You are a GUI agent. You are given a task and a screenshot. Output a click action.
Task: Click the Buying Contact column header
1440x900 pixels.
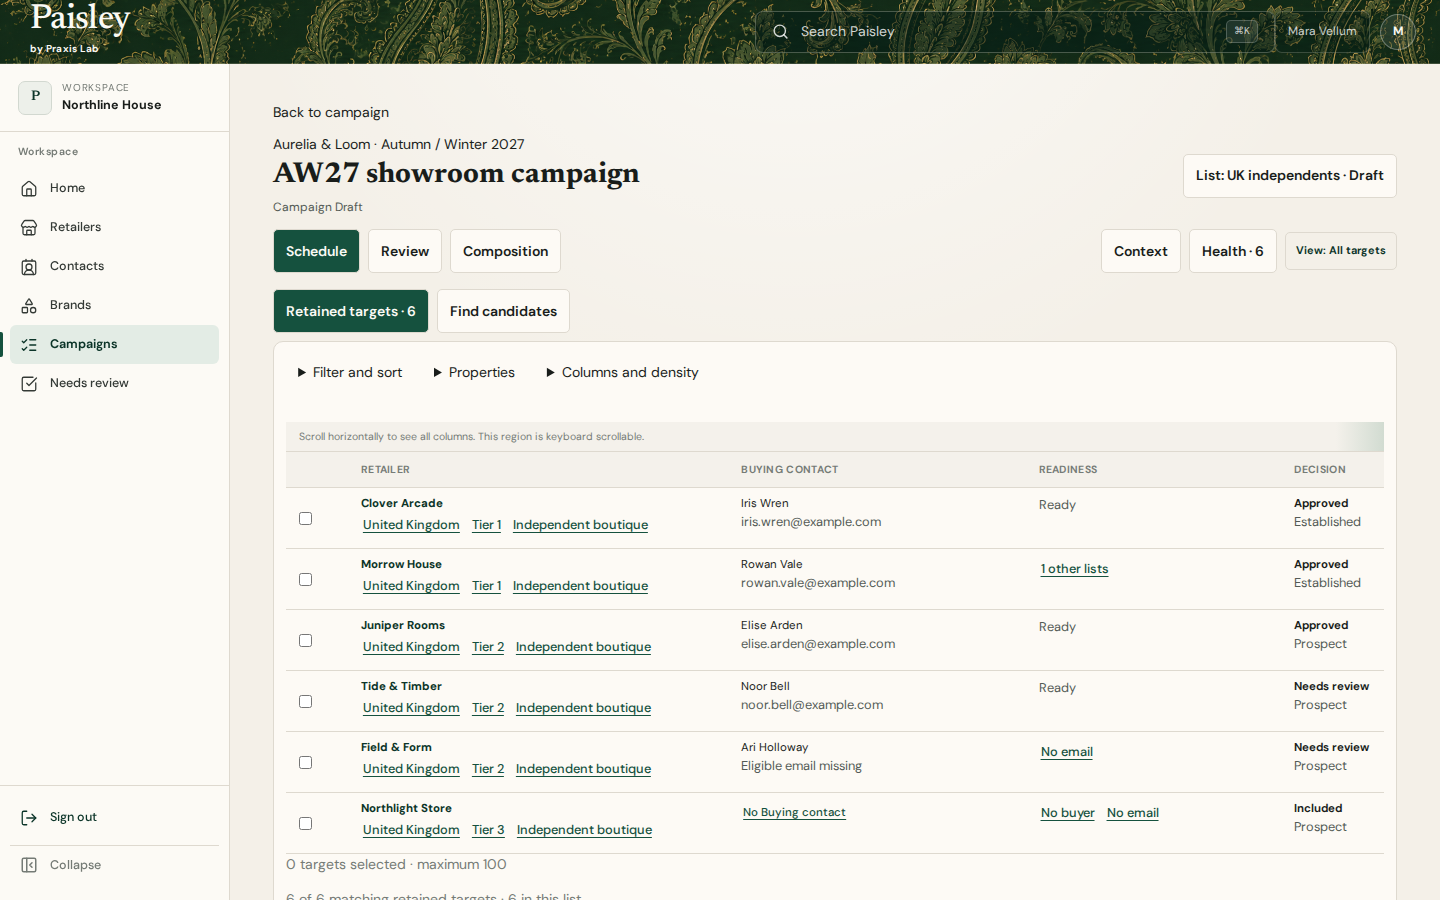pos(789,470)
